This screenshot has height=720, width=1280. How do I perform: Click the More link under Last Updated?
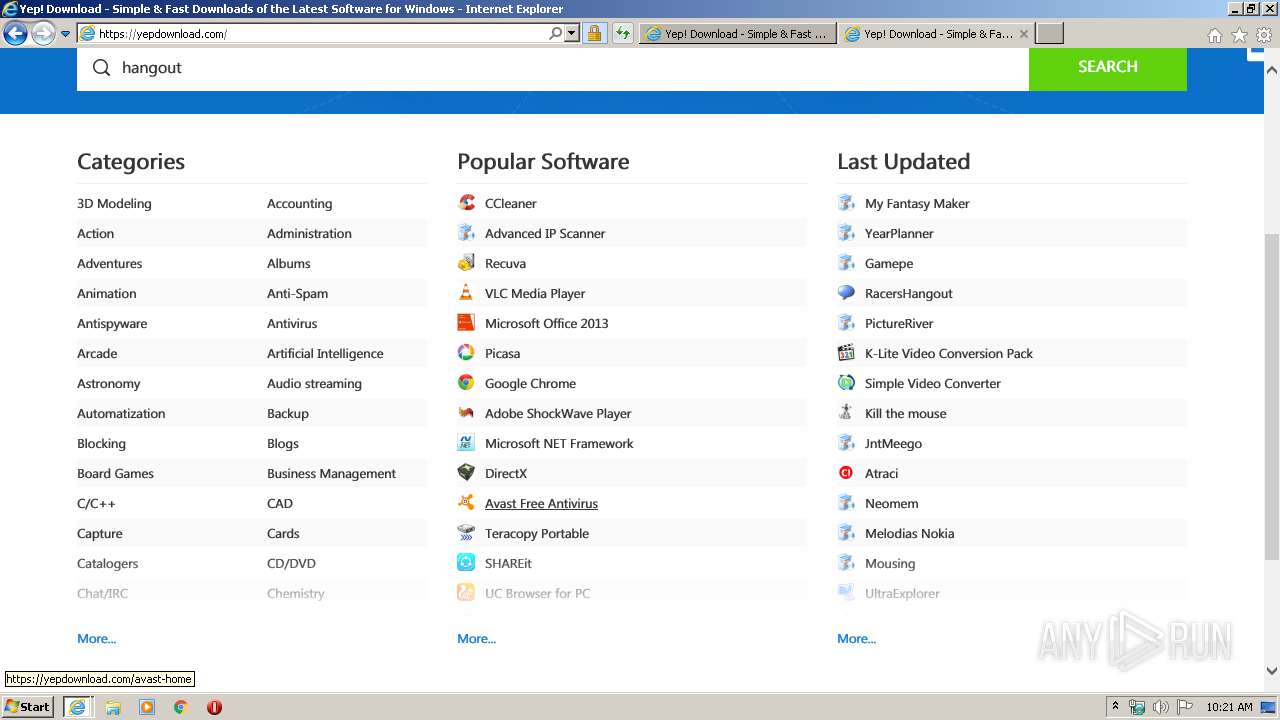(856, 638)
